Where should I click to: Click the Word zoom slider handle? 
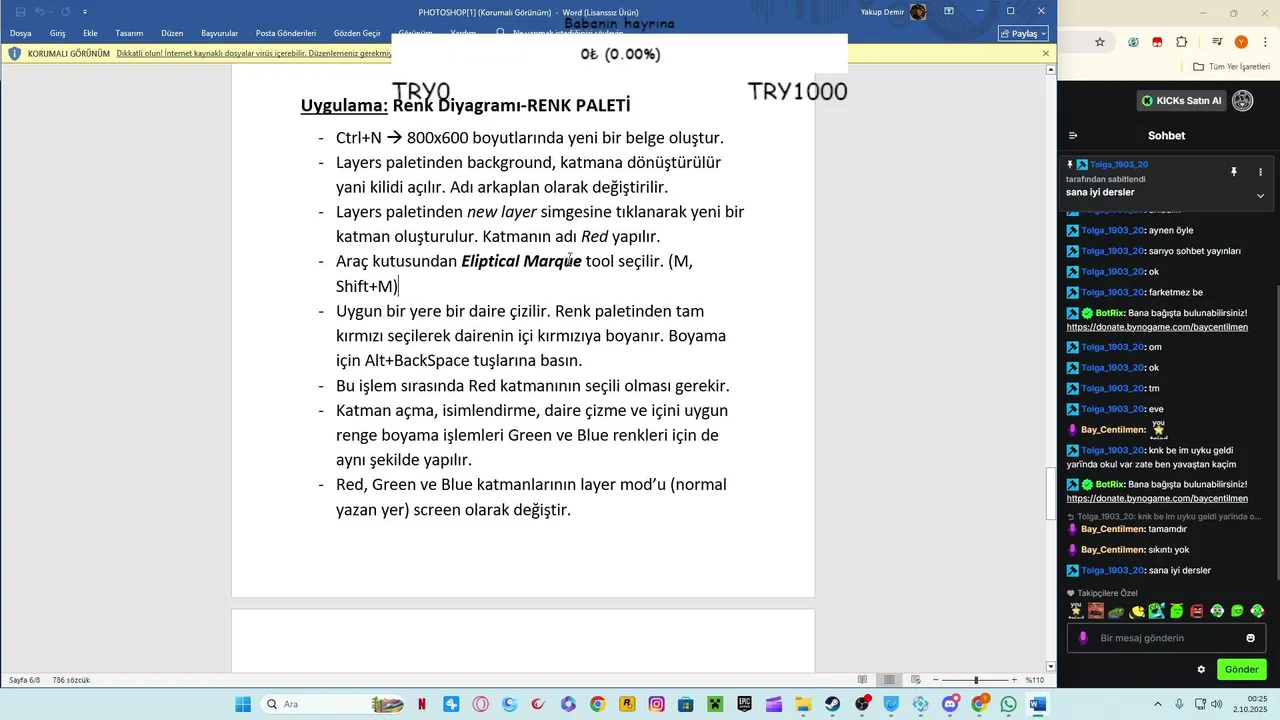[x=976, y=680]
